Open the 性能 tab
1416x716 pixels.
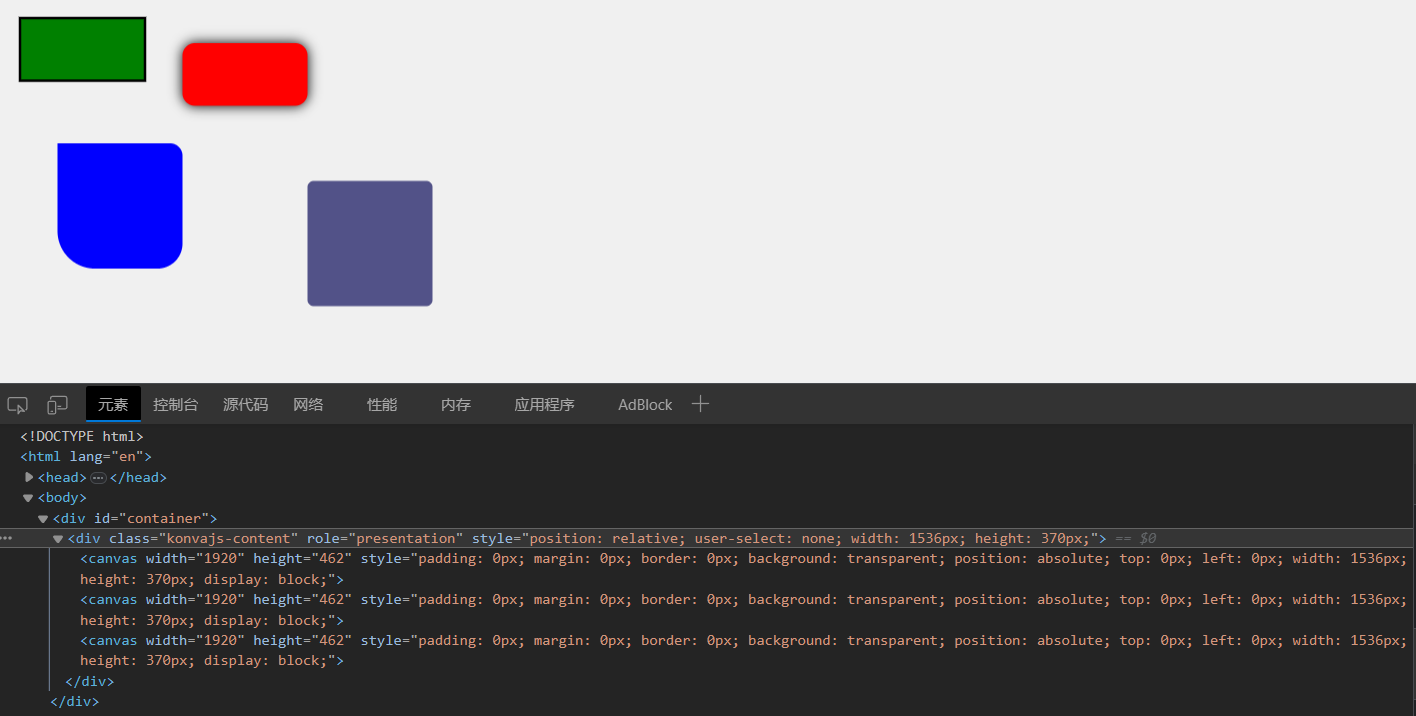(382, 405)
